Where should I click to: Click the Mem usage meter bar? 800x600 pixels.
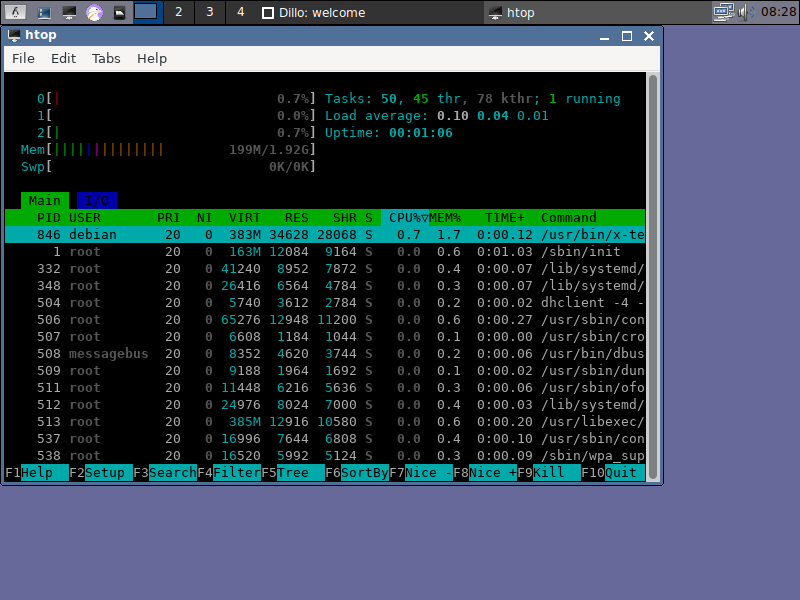[168, 149]
